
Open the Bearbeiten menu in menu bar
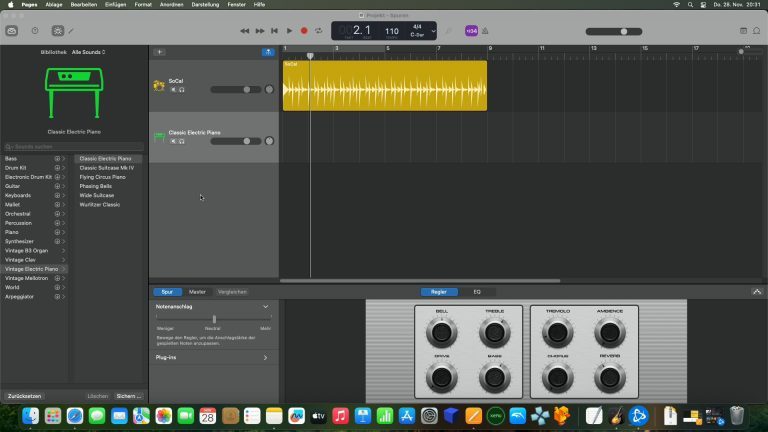coord(84,4)
